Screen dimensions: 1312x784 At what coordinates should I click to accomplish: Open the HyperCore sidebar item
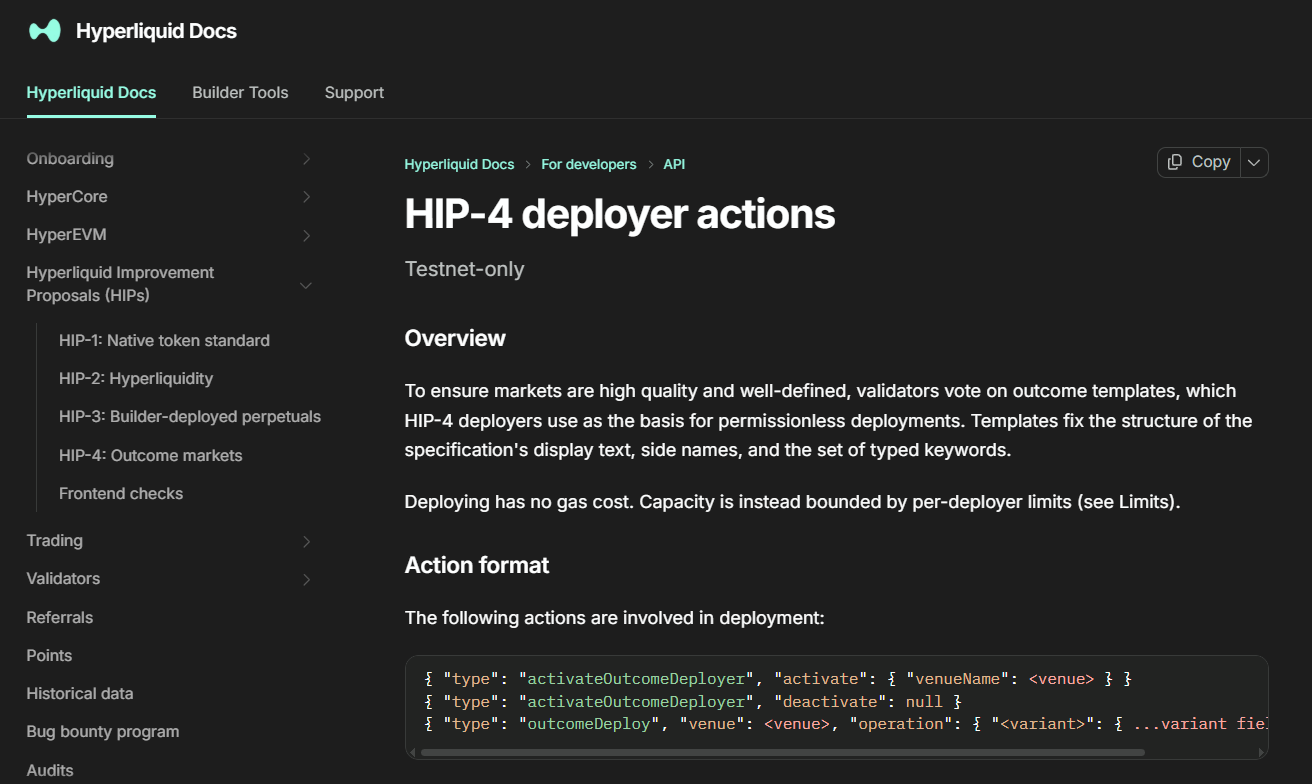coord(67,196)
